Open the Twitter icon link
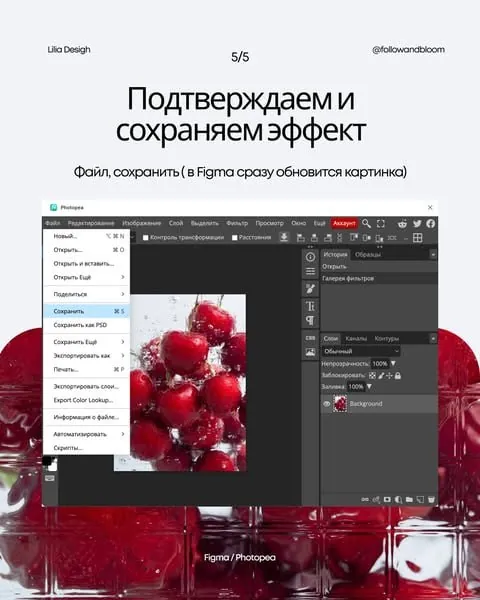Viewport: 480px width, 600px height. coord(417,223)
